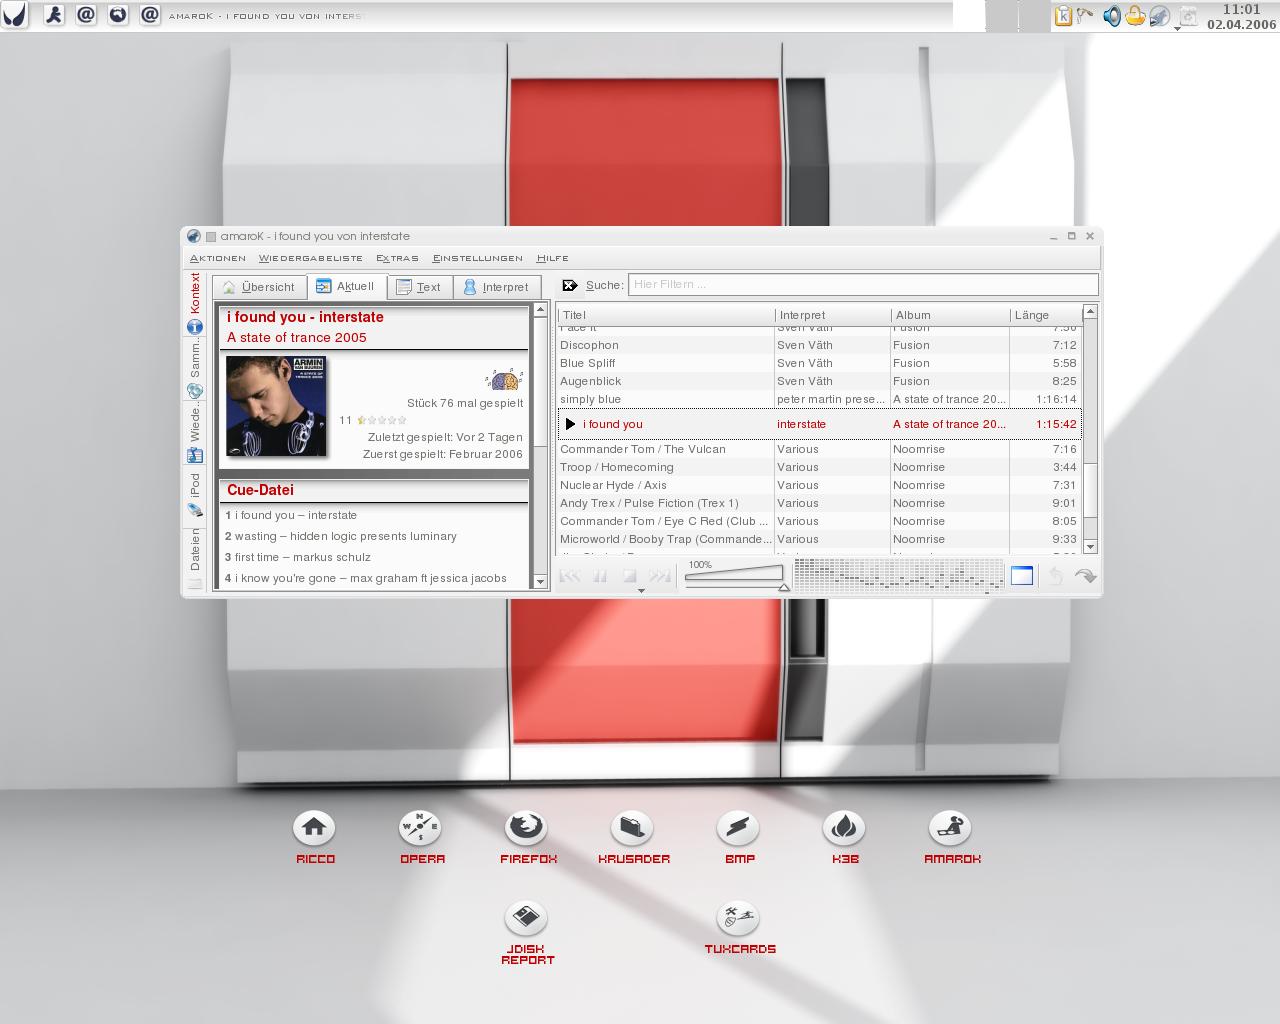Open the Dateien sidebar tab
1280x1024 pixels.
[195, 558]
